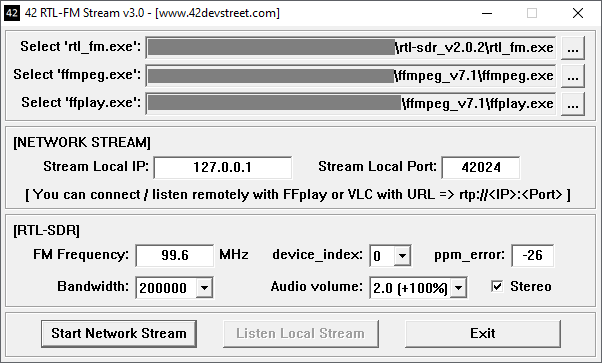Select the FM Frequency input box
The width and height of the screenshot is (602, 363).
click(x=175, y=255)
